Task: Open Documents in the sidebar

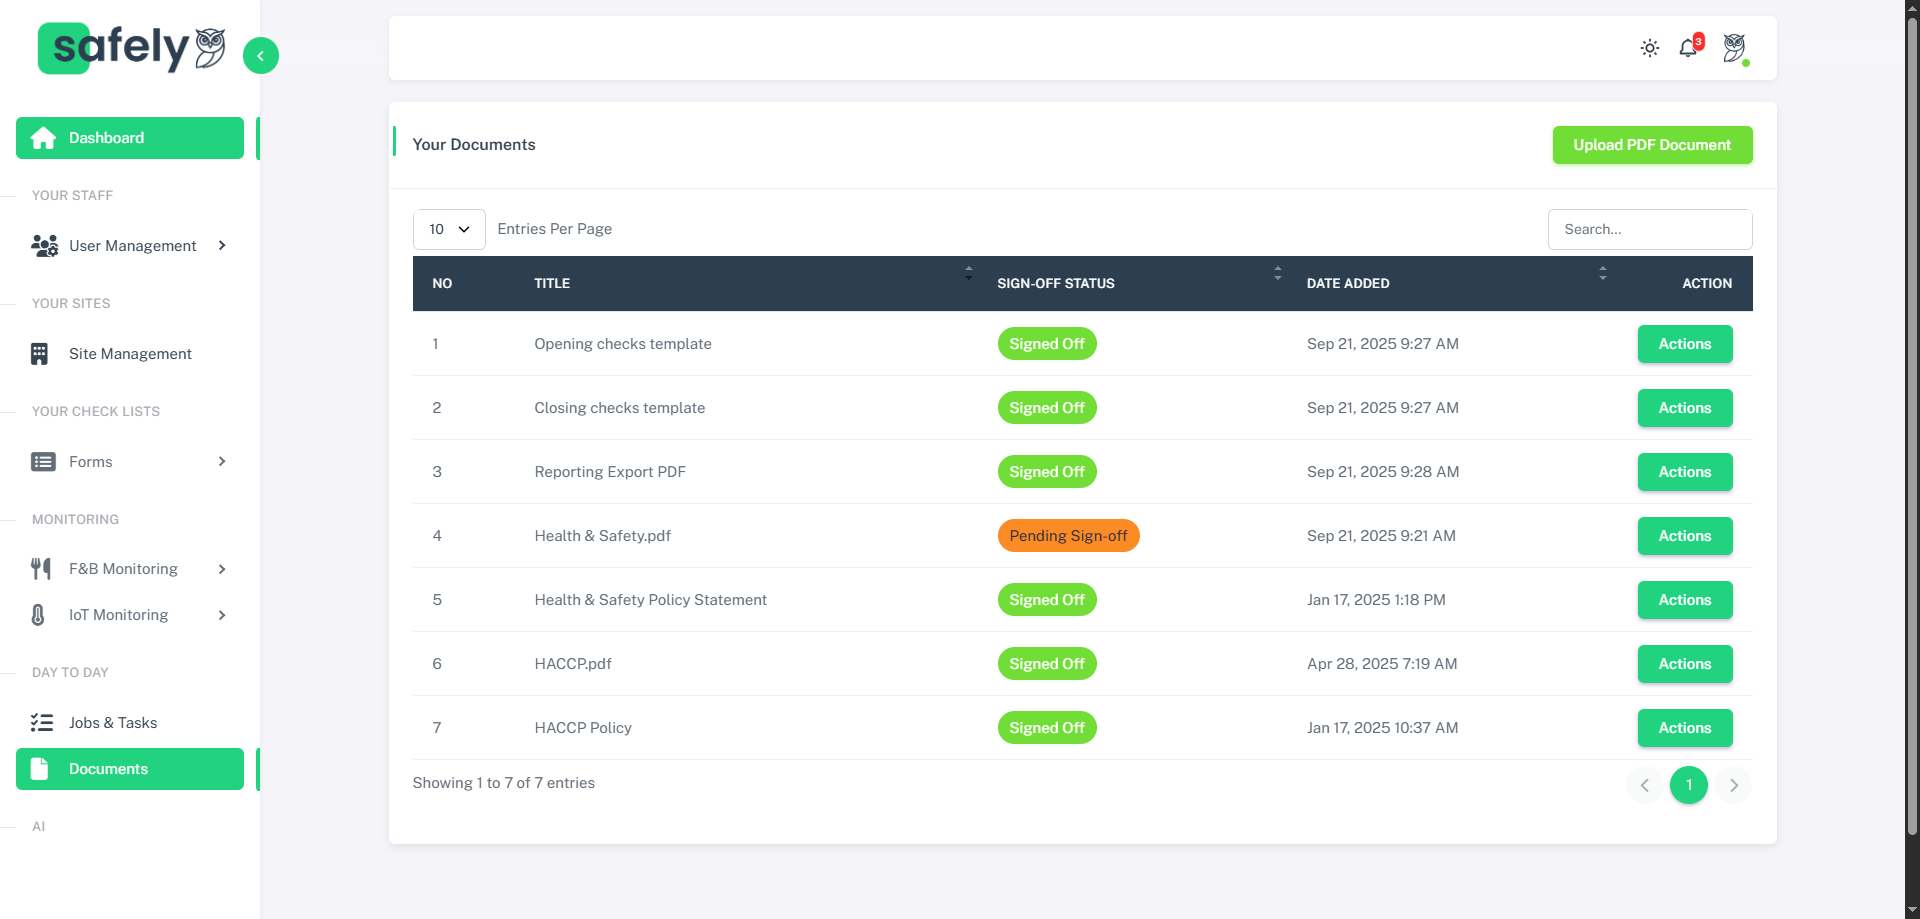Action: pyautogui.click(x=108, y=769)
